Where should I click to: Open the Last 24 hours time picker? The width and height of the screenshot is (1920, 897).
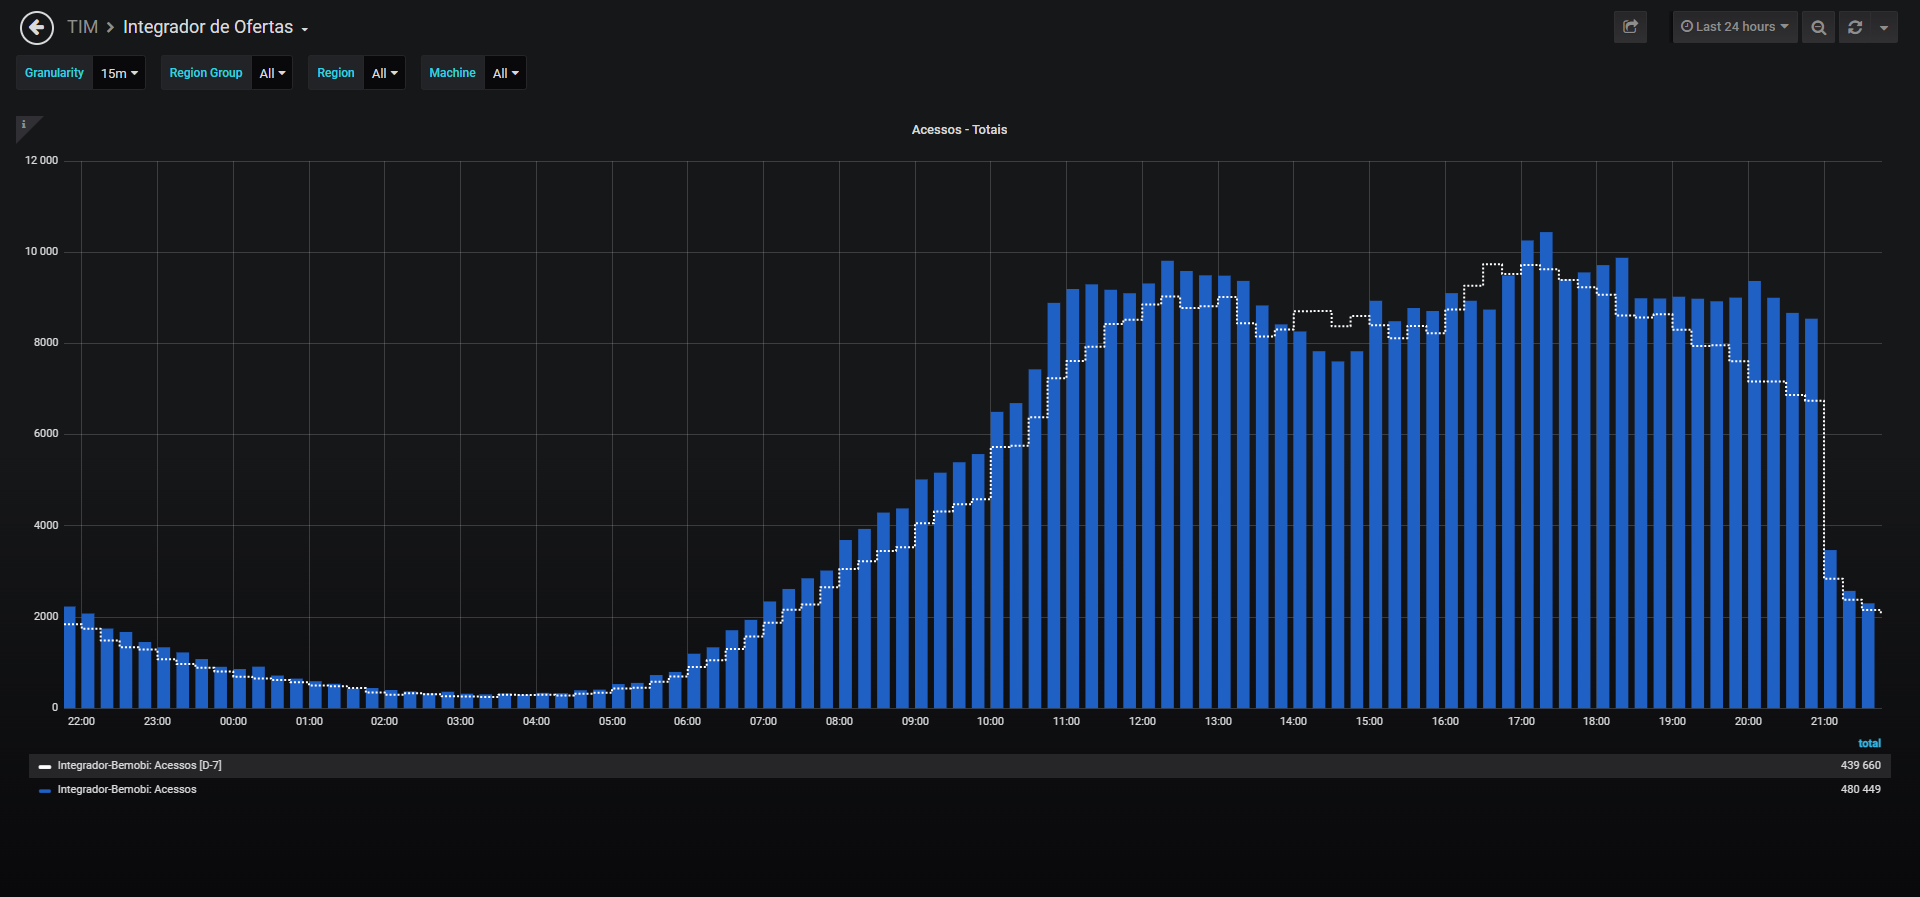[1735, 27]
